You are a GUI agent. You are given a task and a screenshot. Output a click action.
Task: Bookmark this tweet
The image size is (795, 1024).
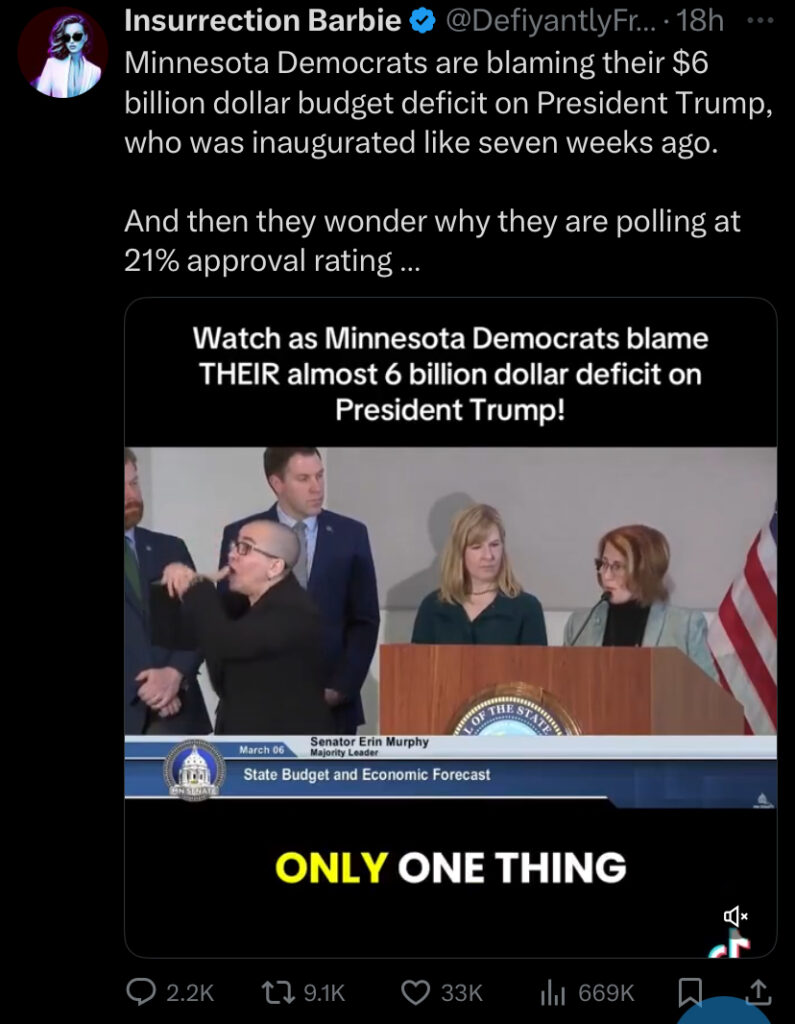pyautogui.click(x=690, y=992)
